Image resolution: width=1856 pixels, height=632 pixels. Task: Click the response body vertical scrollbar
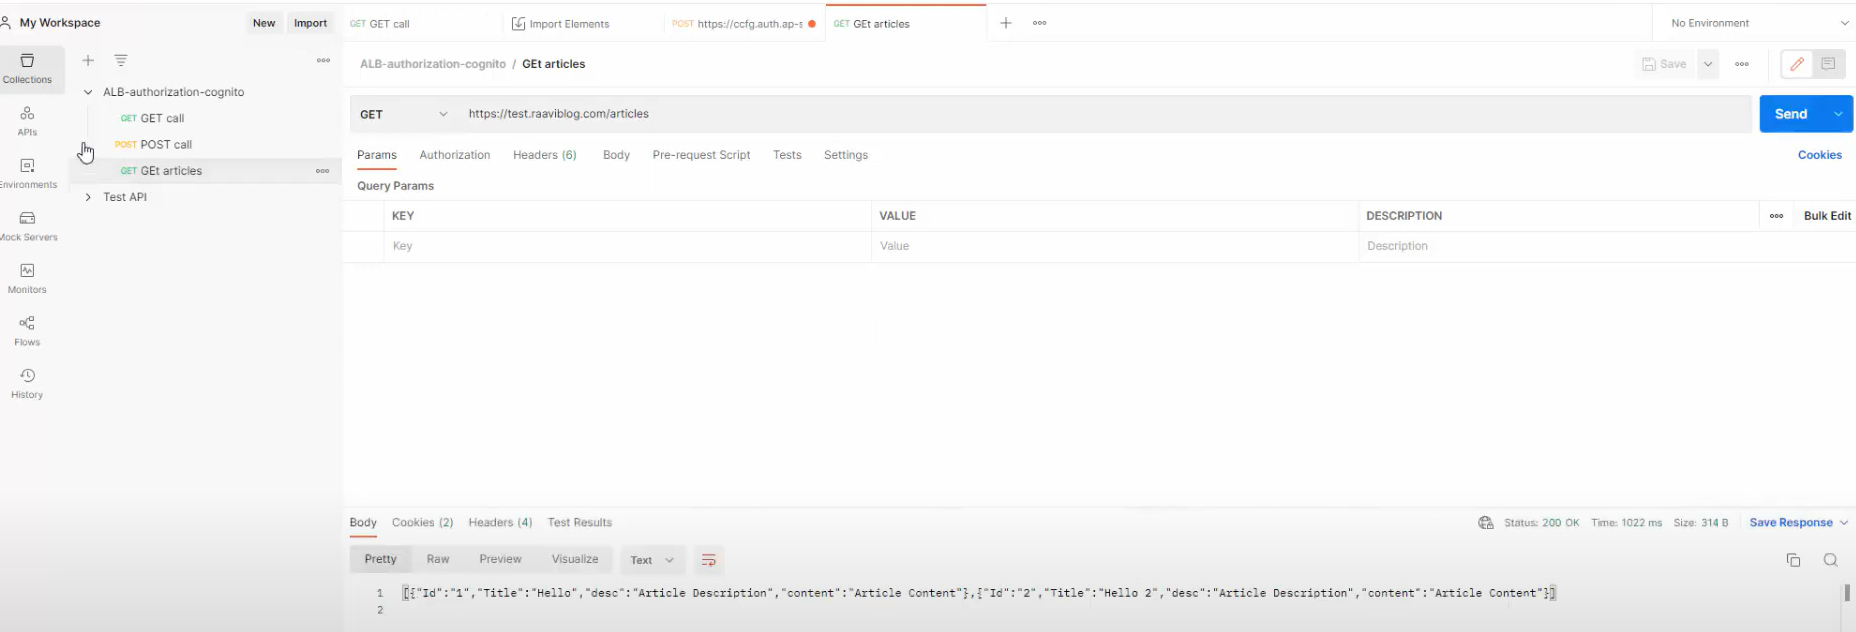pyautogui.click(x=1846, y=593)
